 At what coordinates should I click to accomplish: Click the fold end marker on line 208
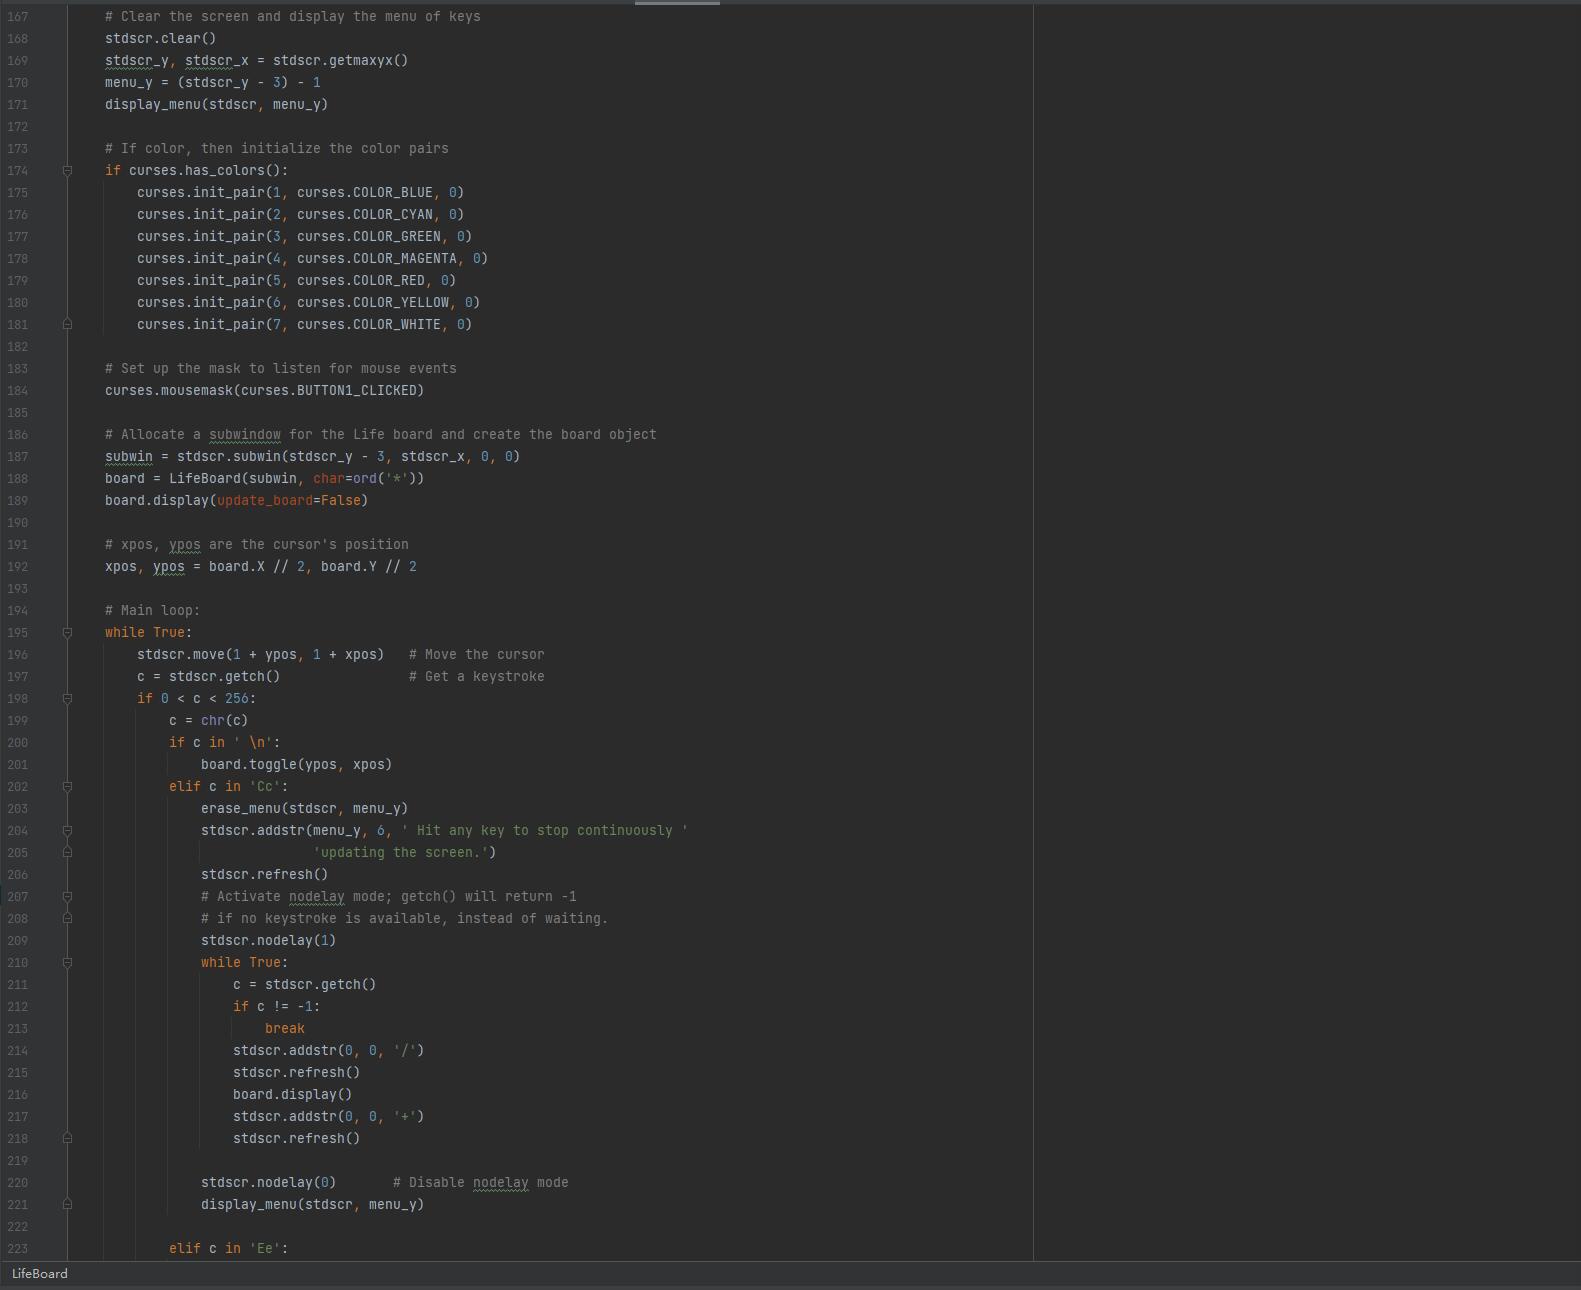tap(67, 919)
